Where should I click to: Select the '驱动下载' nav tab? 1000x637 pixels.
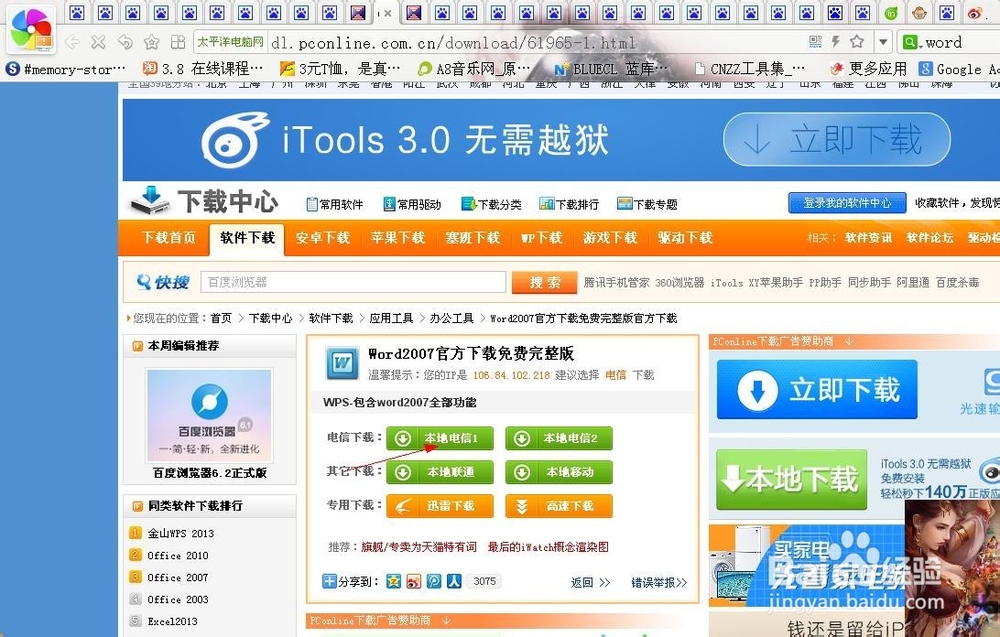coord(685,238)
